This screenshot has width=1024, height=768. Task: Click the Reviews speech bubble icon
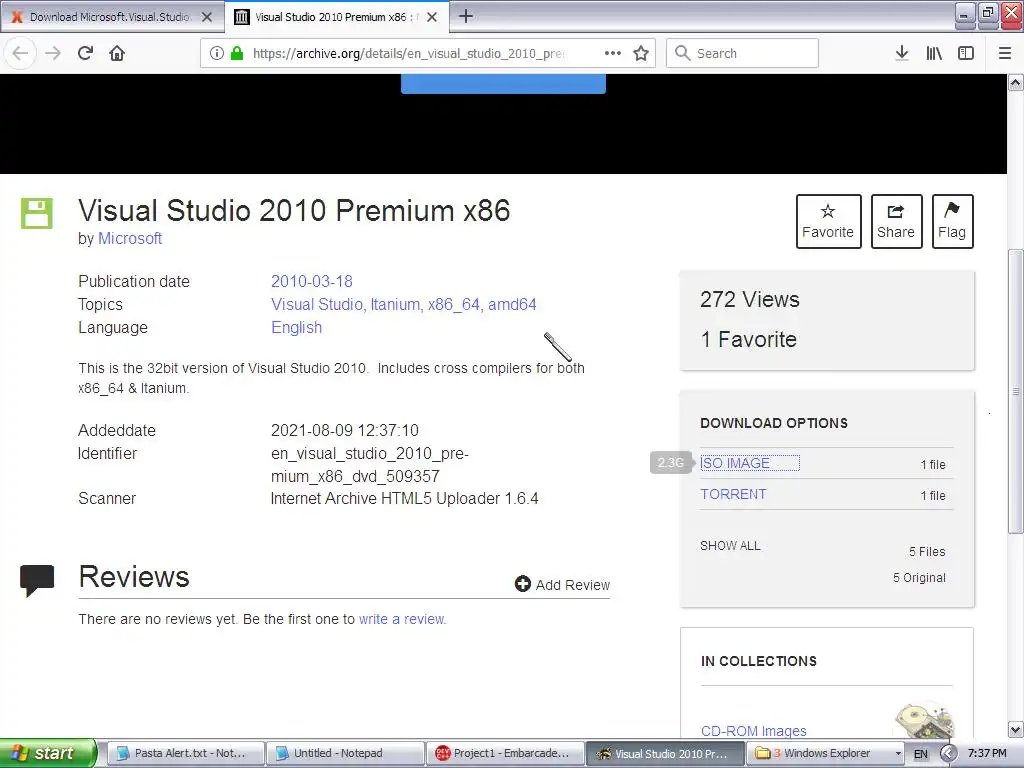point(37,580)
